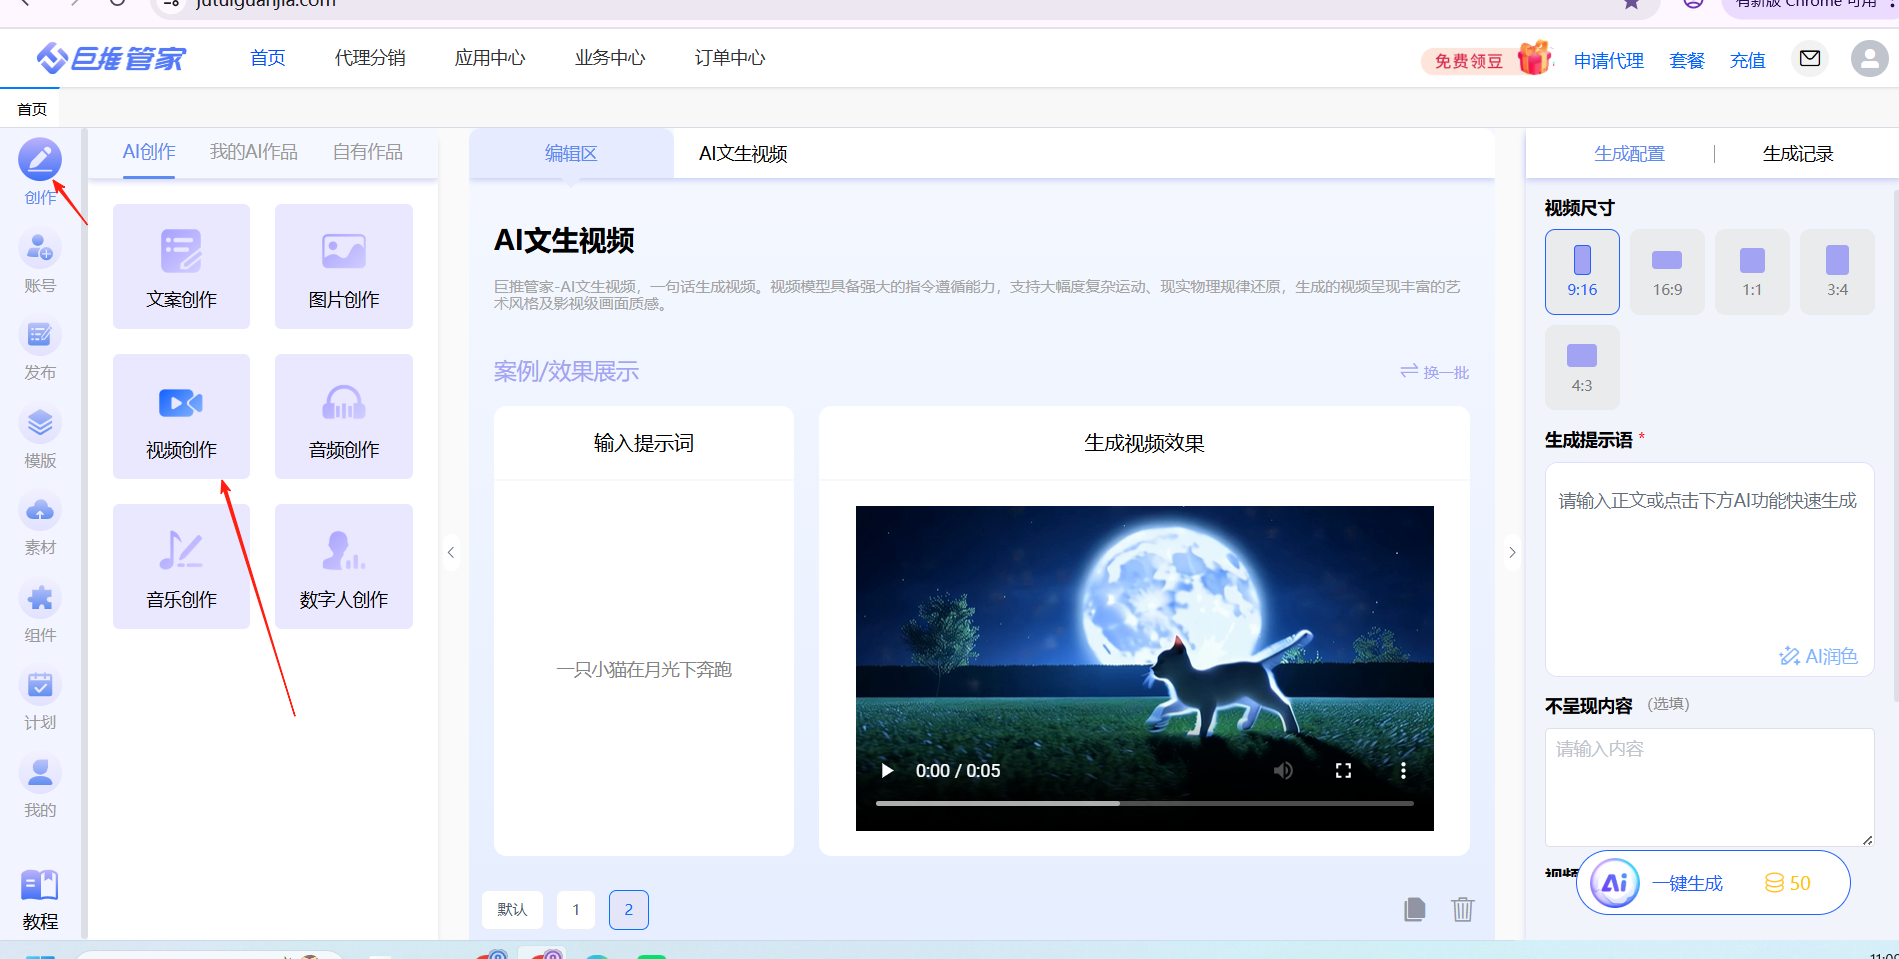Open the 我的 profile sidebar icon
The height and width of the screenshot is (959, 1899).
click(x=40, y=773)
